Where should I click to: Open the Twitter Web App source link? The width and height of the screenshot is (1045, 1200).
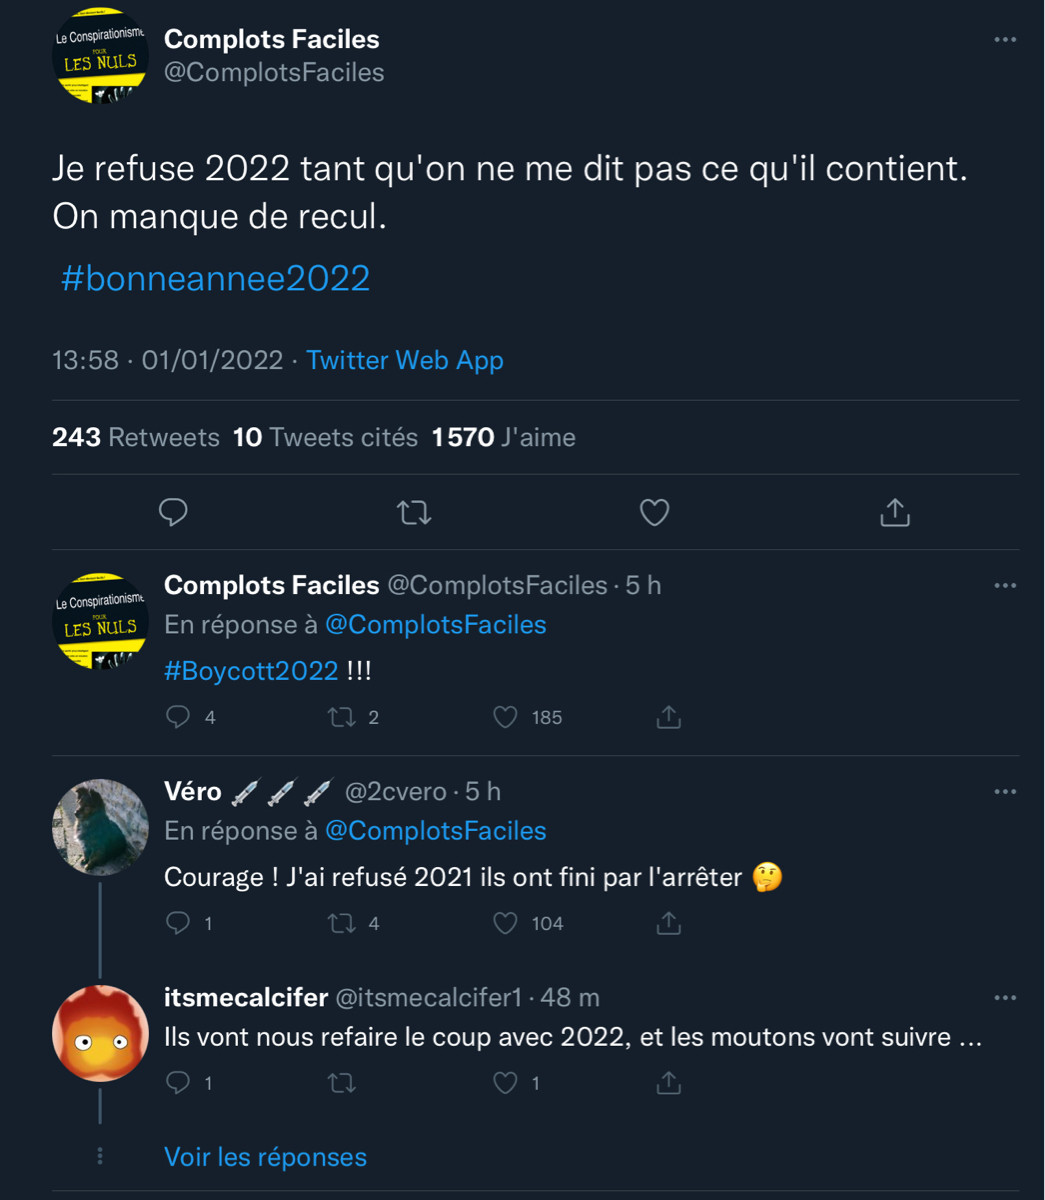[x=404, y=360]
